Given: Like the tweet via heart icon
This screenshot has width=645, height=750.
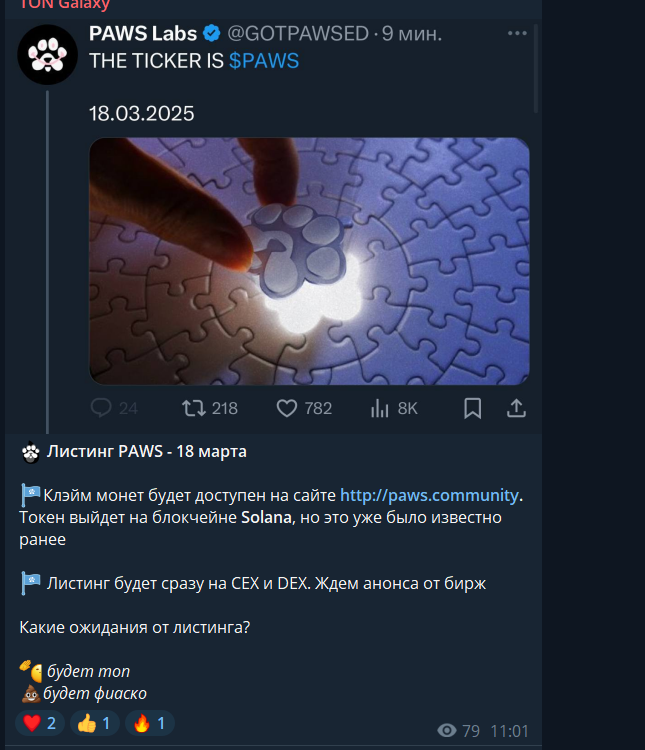Looking at the screenshot, I should (287, 408).
